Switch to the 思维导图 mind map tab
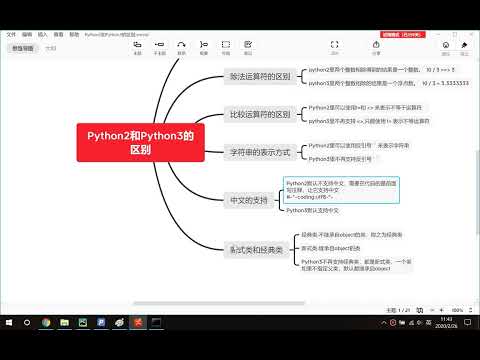Image resolution: width=480 pixels, height=360 pixels. tap(23, 48)
